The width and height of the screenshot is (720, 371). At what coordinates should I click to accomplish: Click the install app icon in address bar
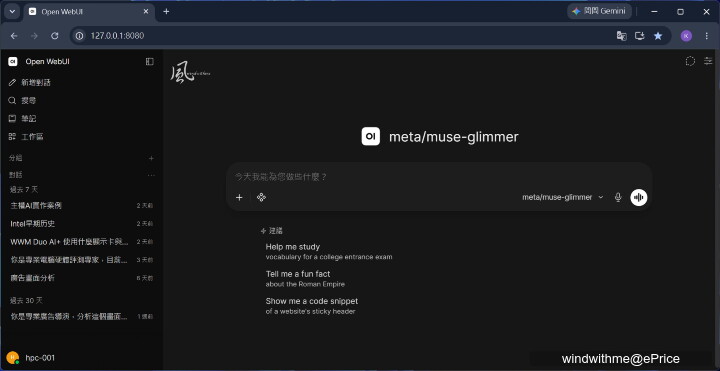coord(640,36)
